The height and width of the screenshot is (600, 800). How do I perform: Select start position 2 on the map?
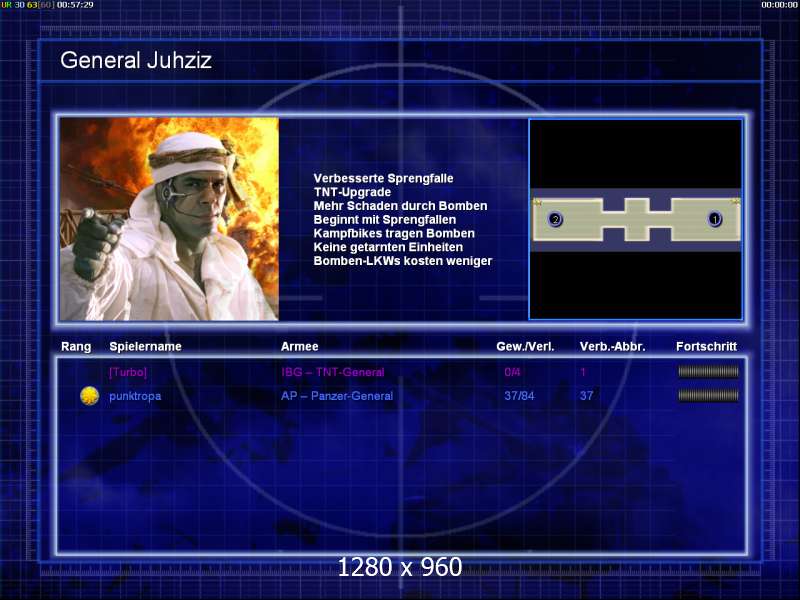click(x=555, y=219)
